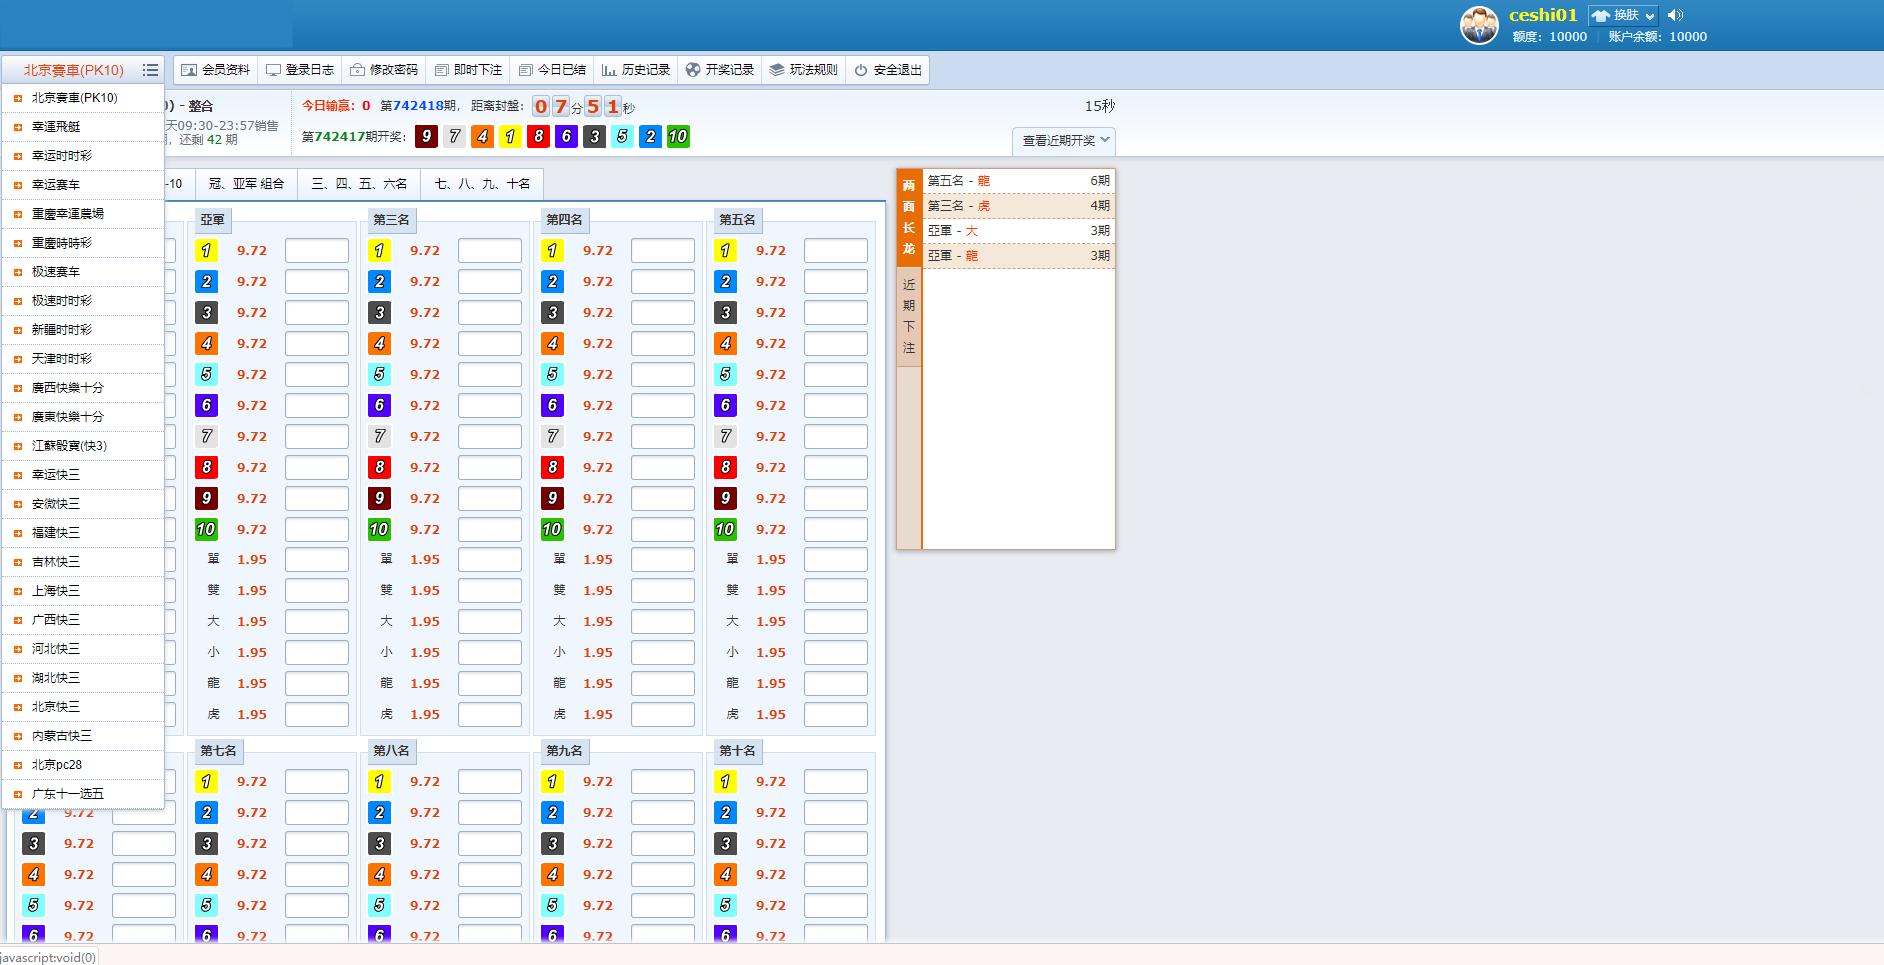Open 玩法规则 game rules
The image size is (1884, 965).
click(803, 70)
